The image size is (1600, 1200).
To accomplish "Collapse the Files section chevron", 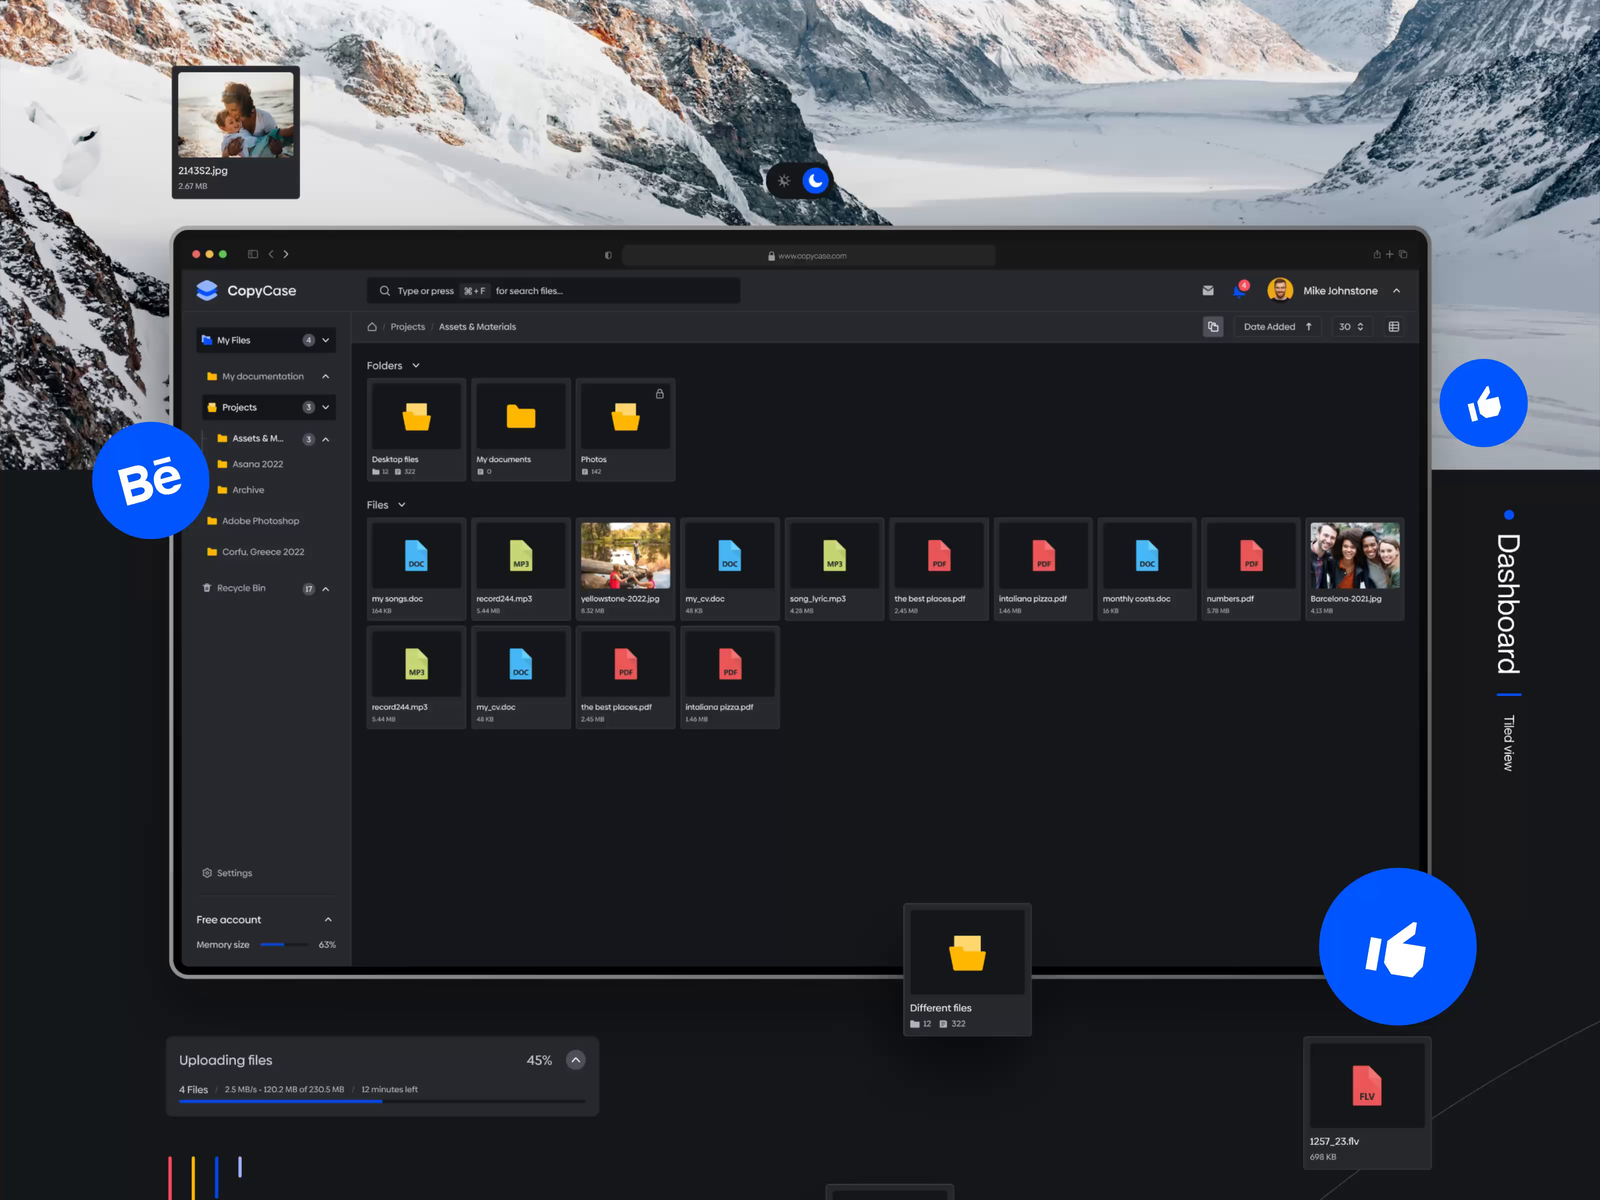I will point(402,505).
